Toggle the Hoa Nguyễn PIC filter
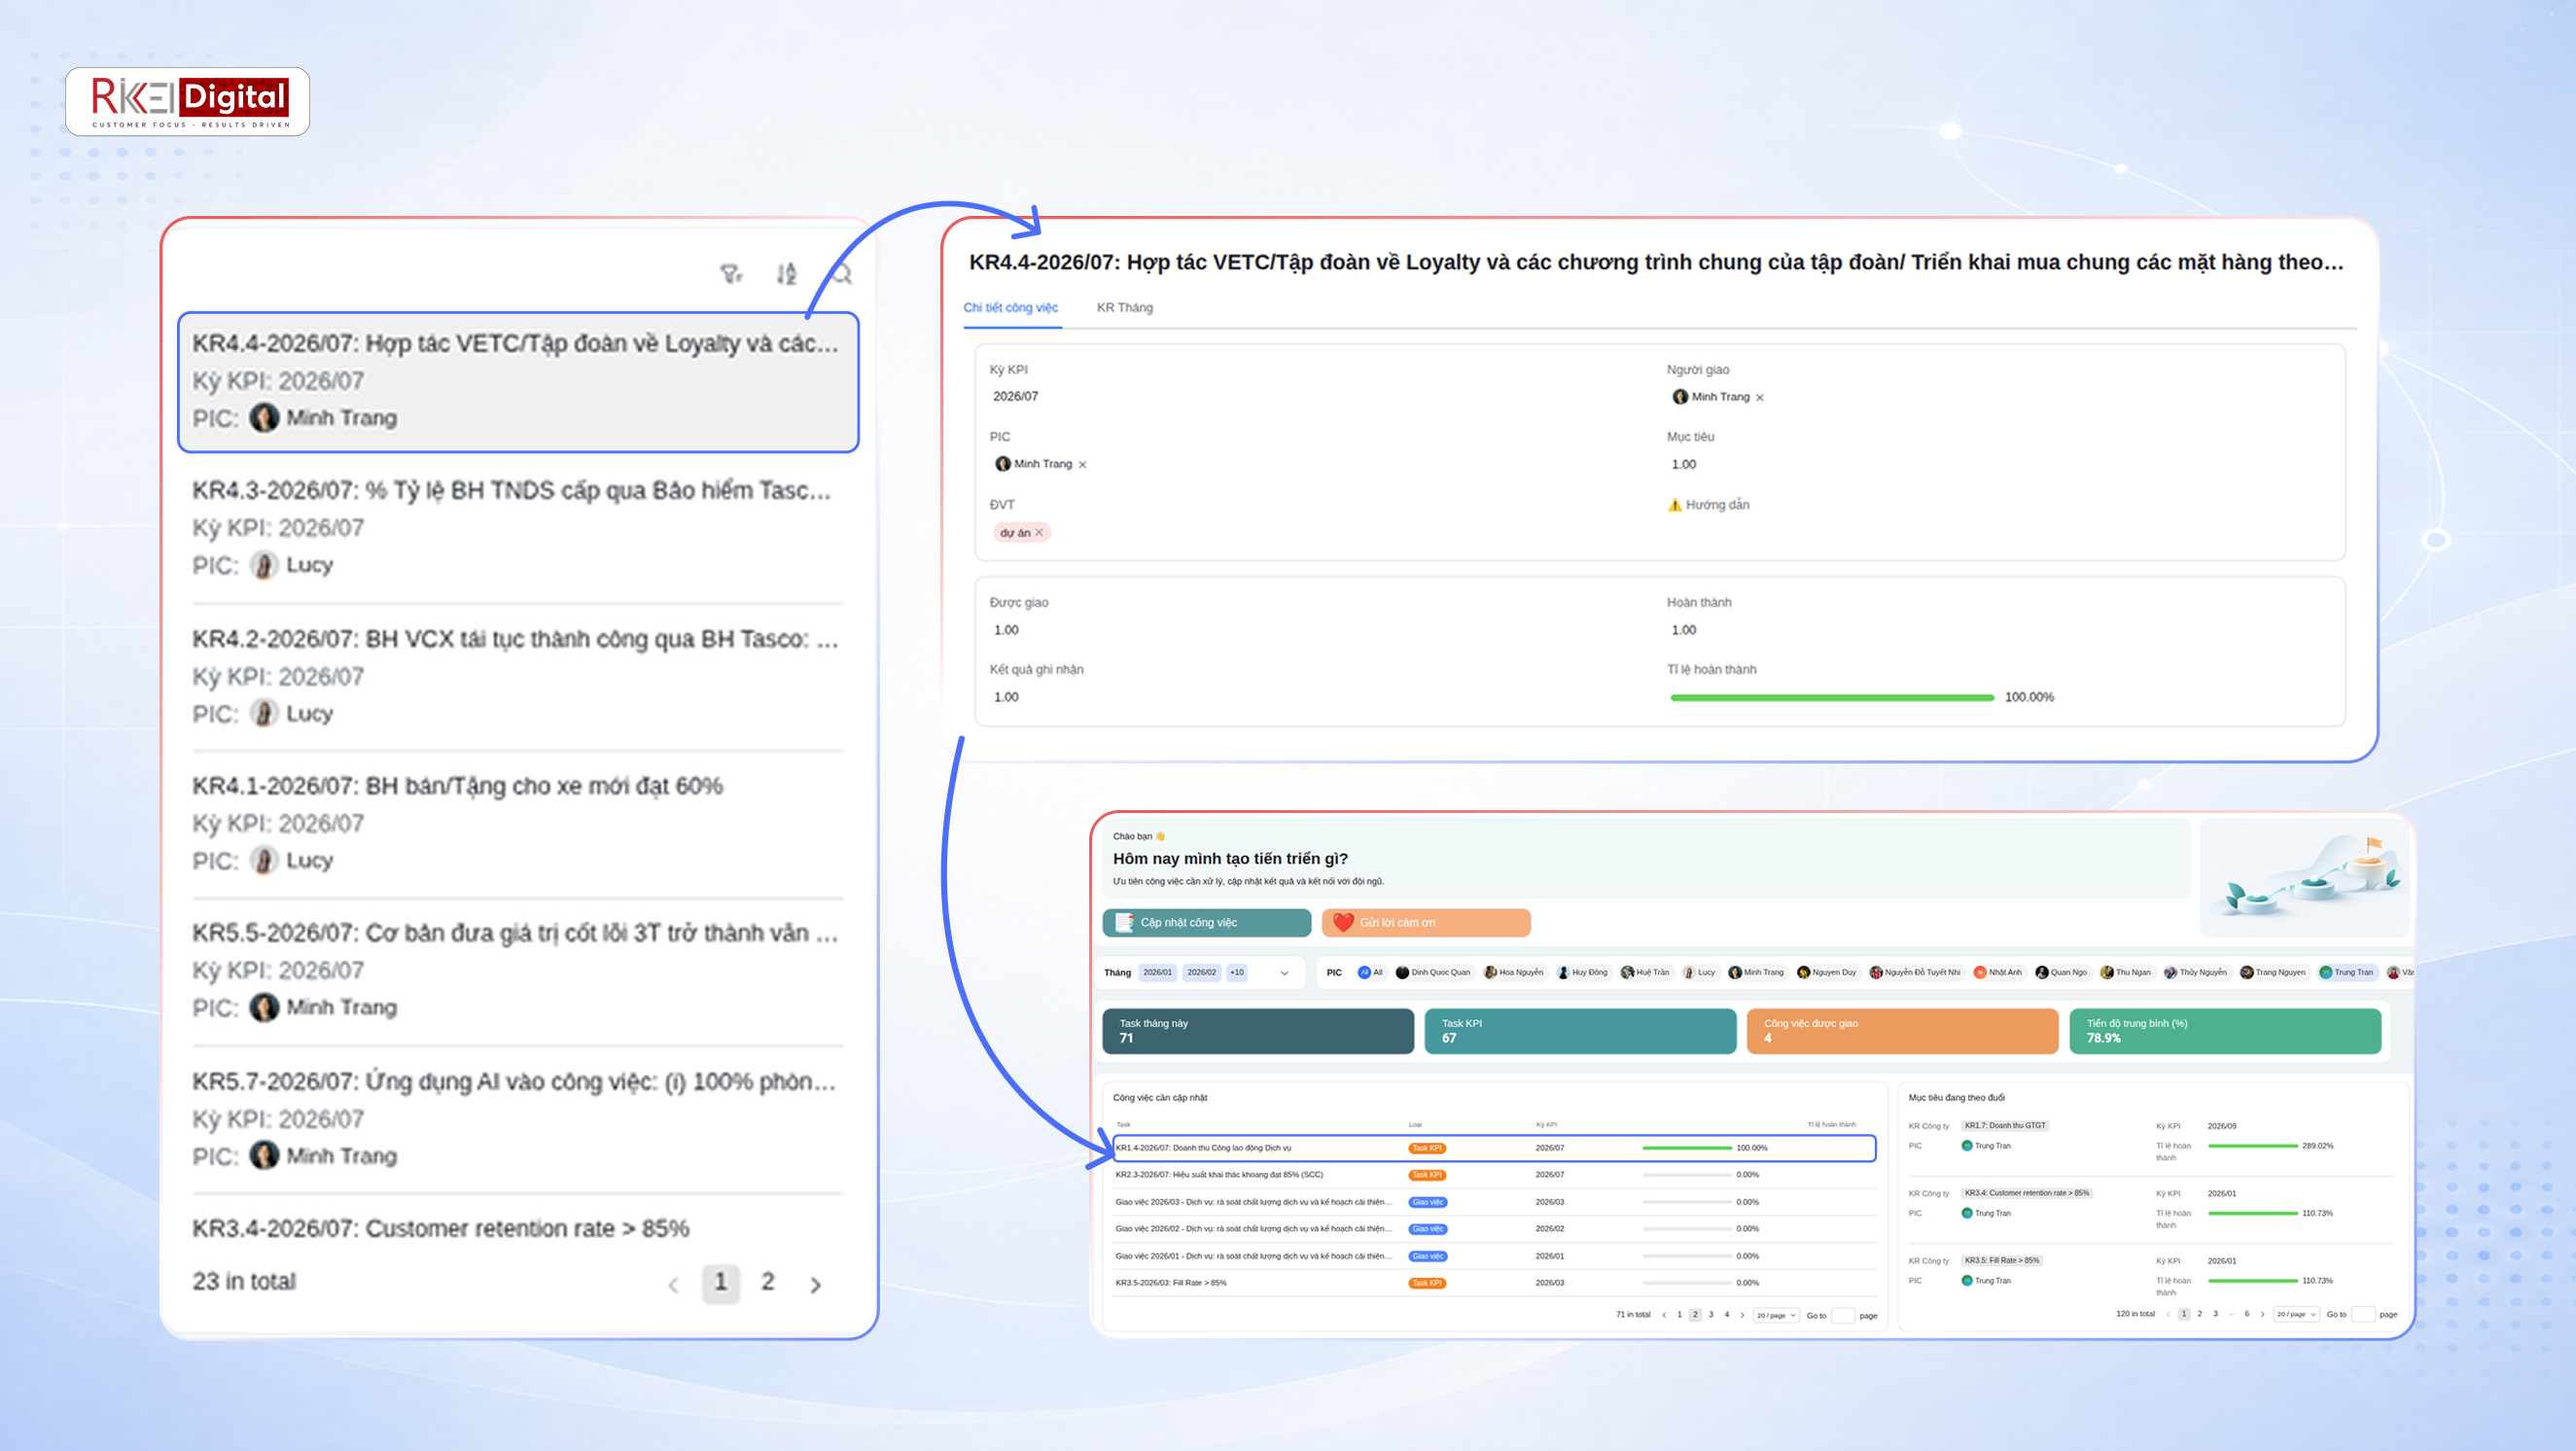This screenshot has width=2576, height=1451. (x=1514, y=972)
